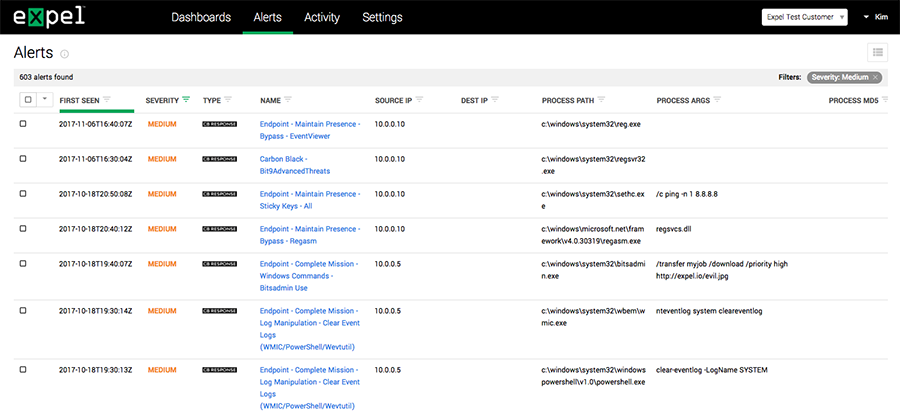Toggle the list view layout icon
900x416 pixels.
[878, 52]
